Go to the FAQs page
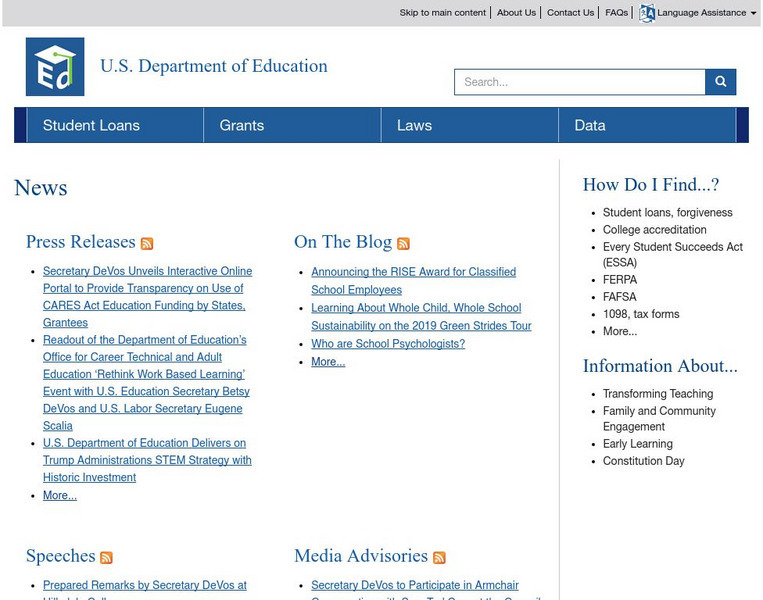 (x=616, y=13)
